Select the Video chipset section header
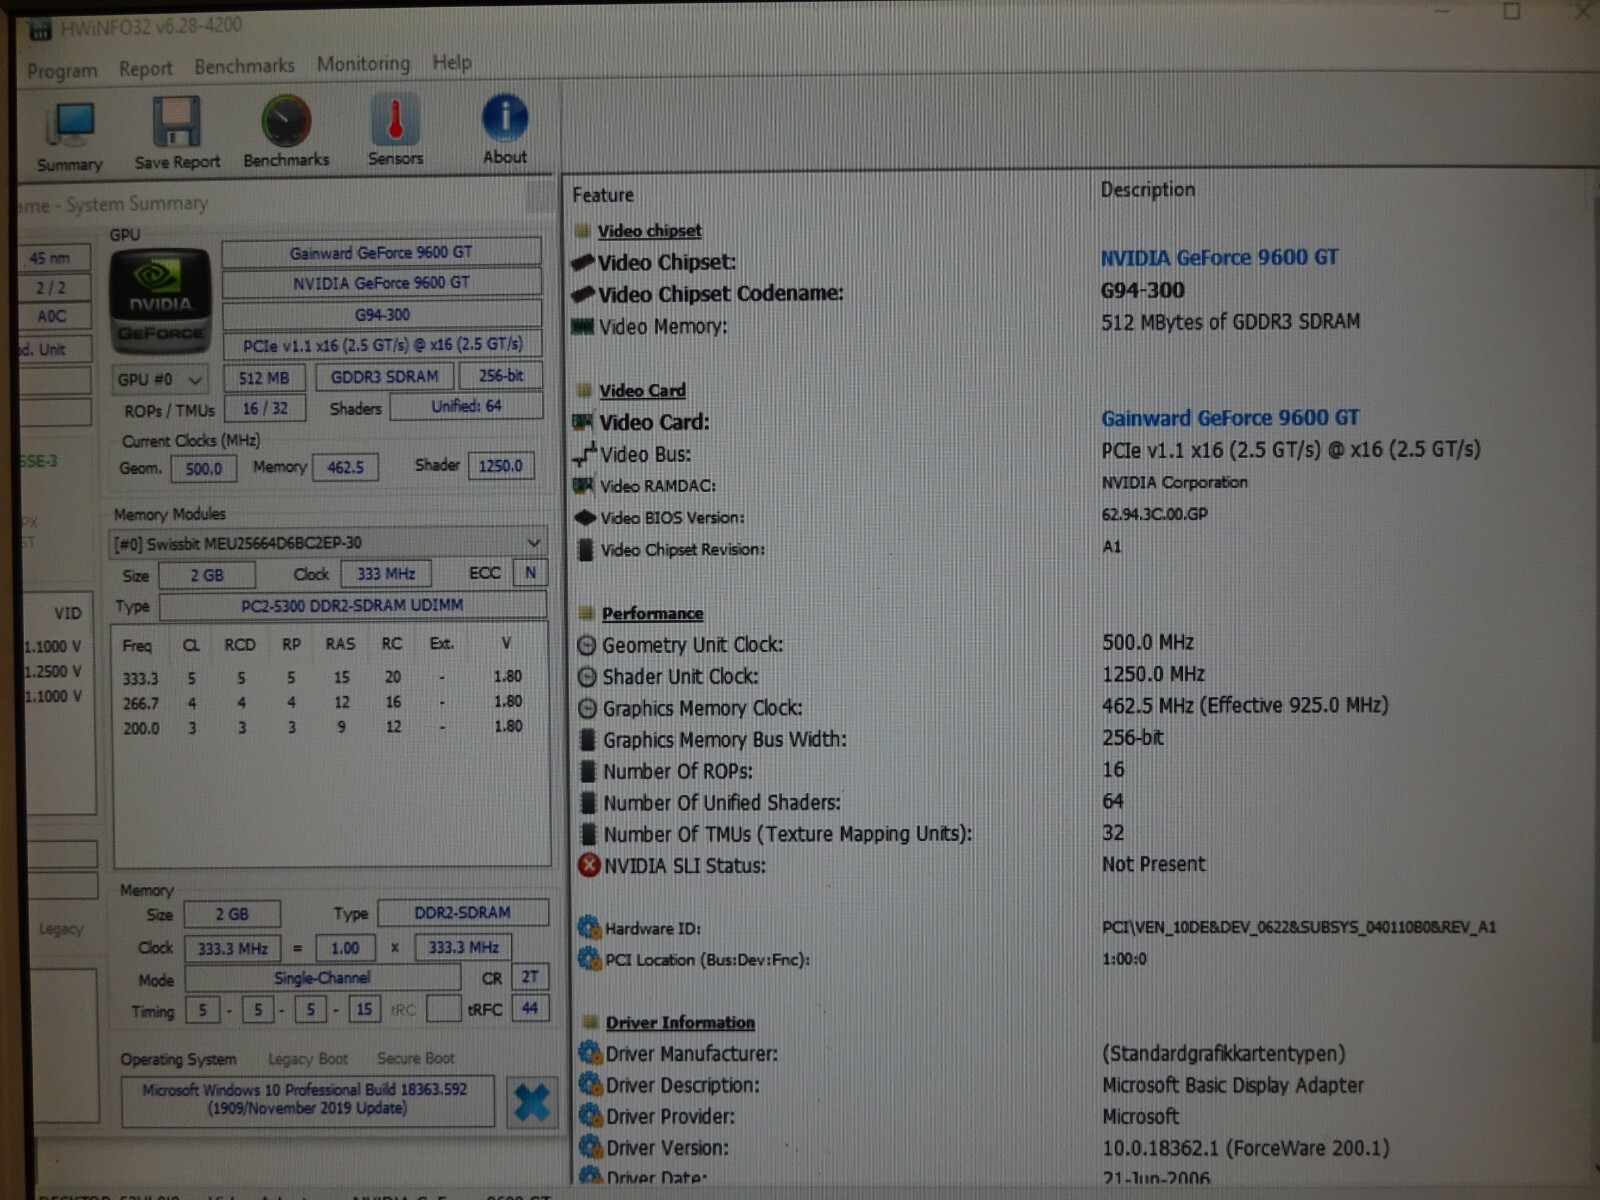This screenshot has height=1200, width=1600. click(649, 231)
